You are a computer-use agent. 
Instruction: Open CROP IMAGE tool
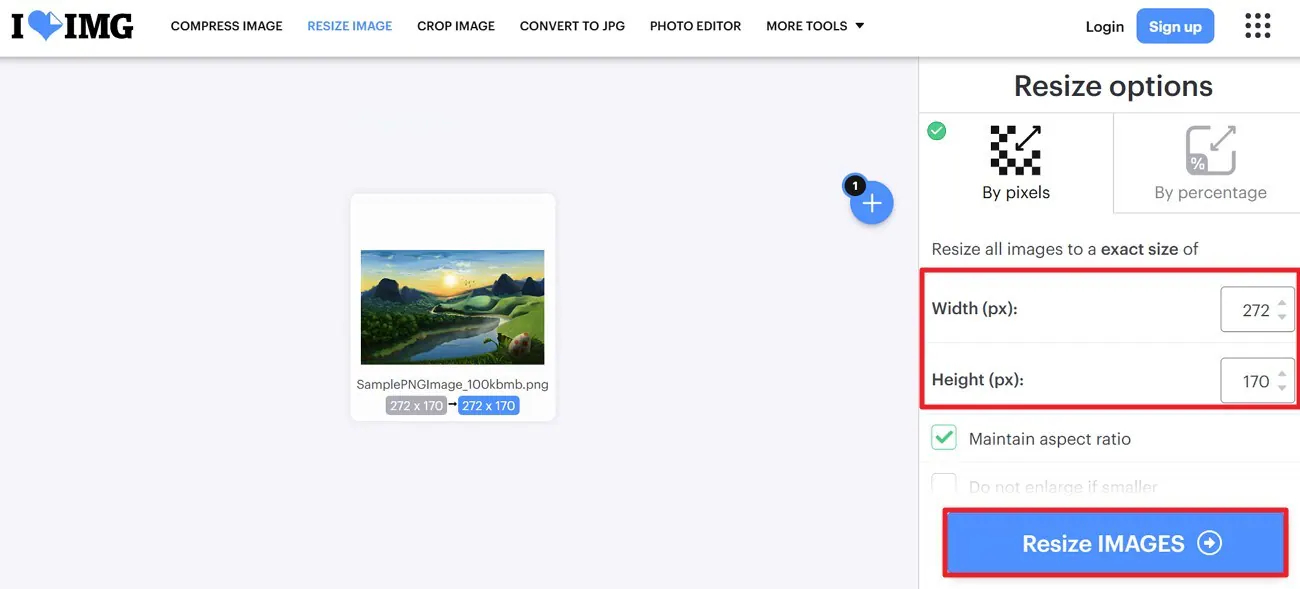pos(456,26)
